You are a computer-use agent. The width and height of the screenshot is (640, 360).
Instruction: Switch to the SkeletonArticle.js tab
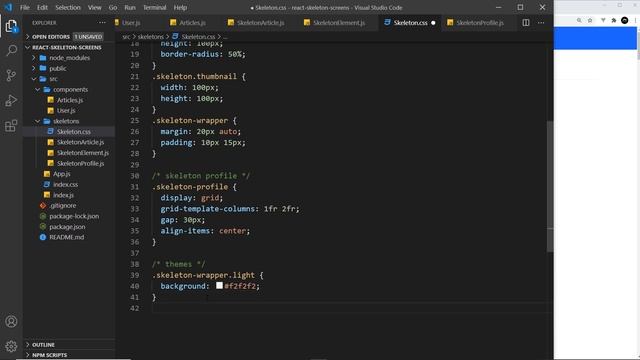pos(260,23)
